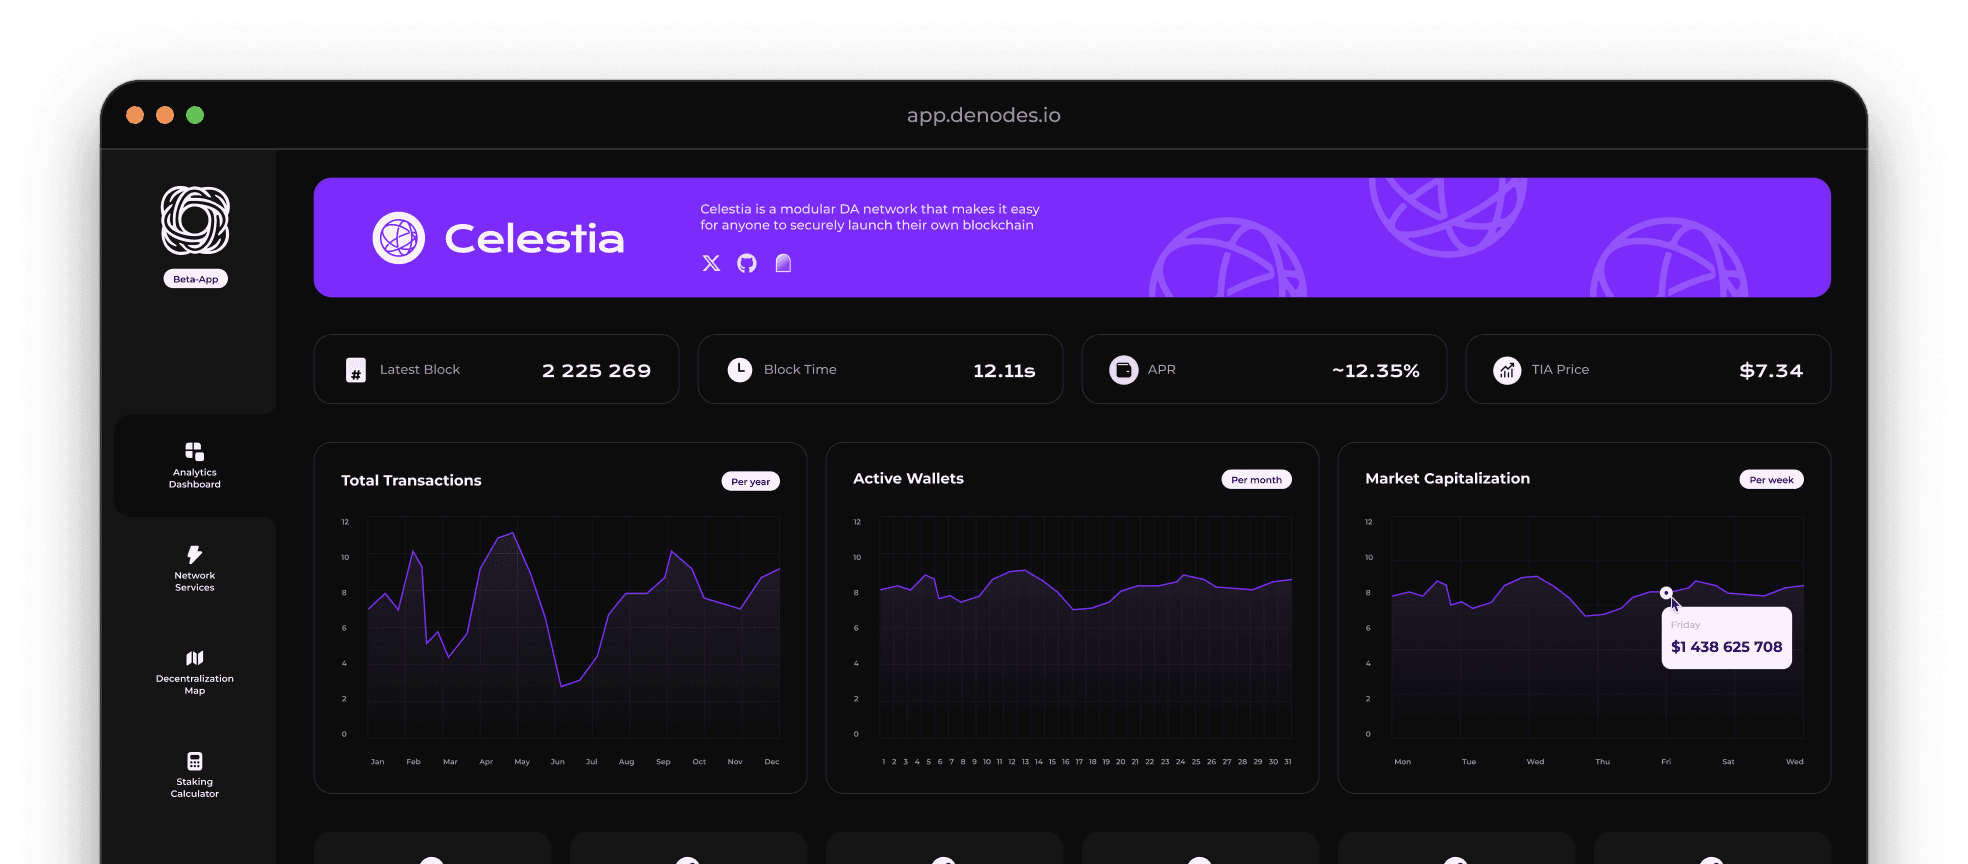The height and width of the screenshot is (864, 1968).
Task: Click the Latest Block value 2 225 269
Action: pos(596,371)
